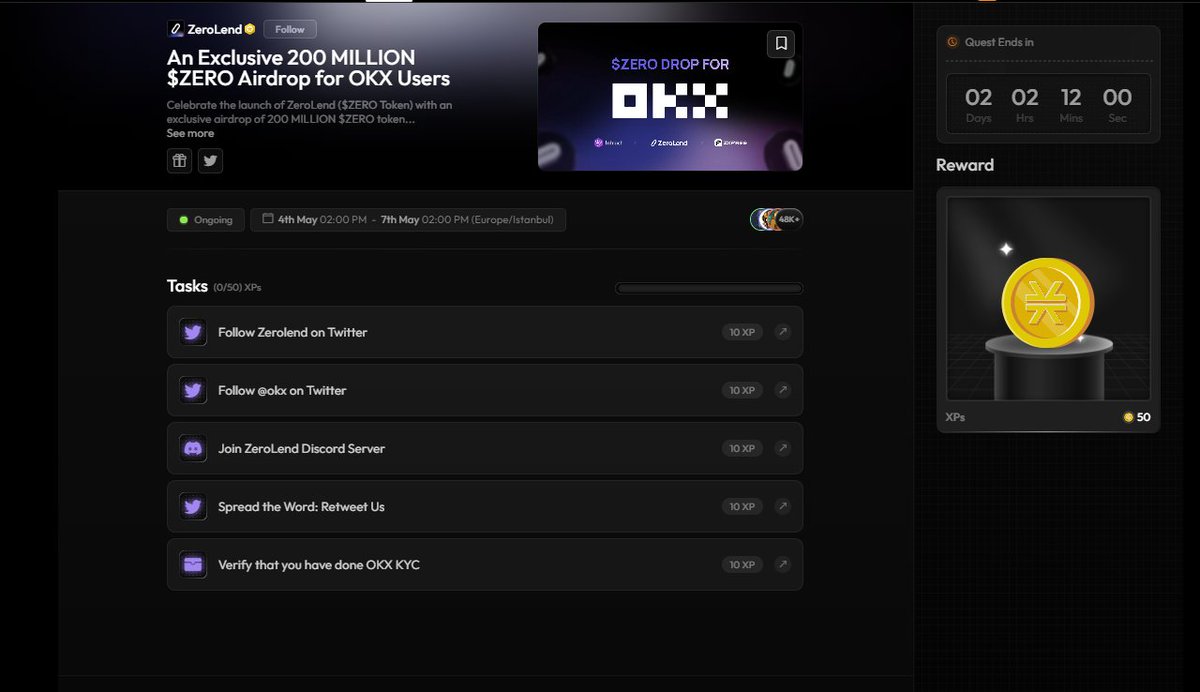
Task: Select the Follow Zerolend on Twitter text
Action: [x=293, y=332]
